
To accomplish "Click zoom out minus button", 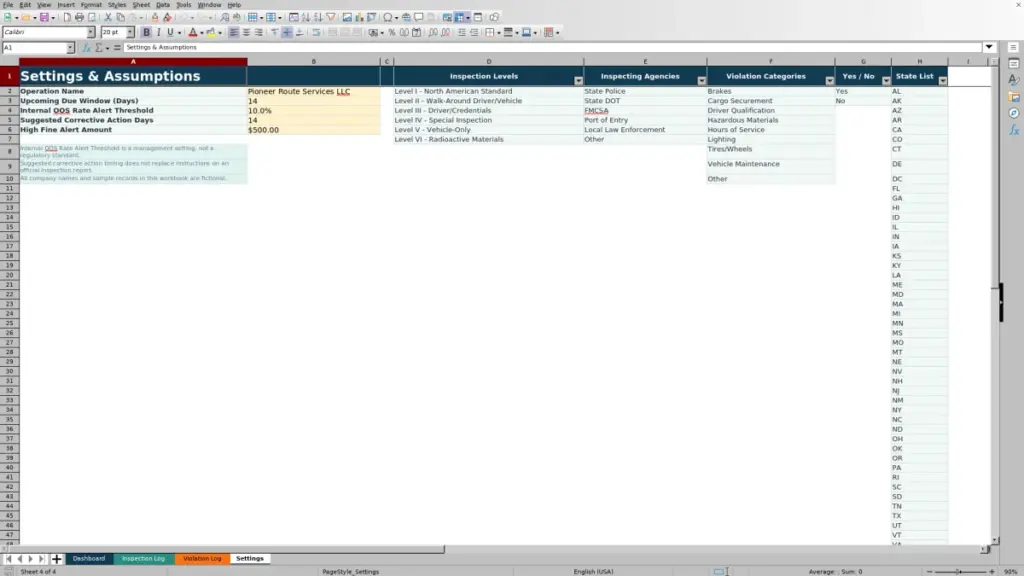I will pos(929,572).
